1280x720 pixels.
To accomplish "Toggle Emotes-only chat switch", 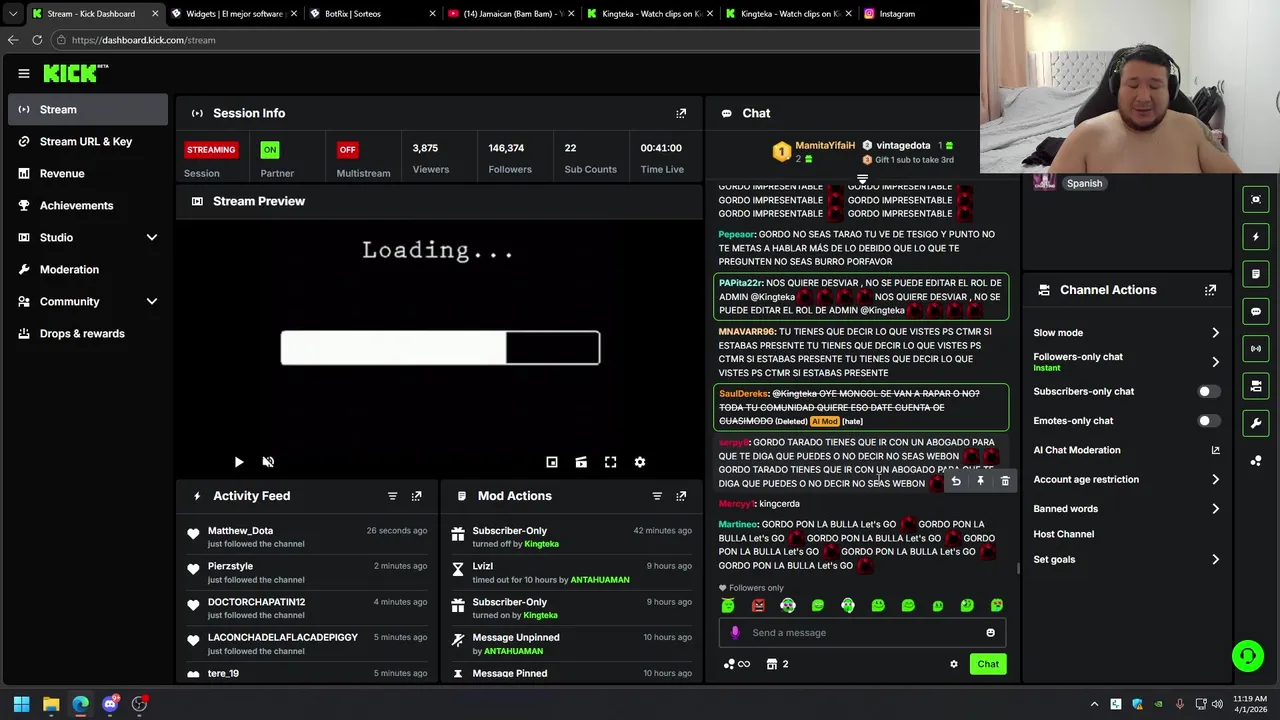I will 1209,421.
